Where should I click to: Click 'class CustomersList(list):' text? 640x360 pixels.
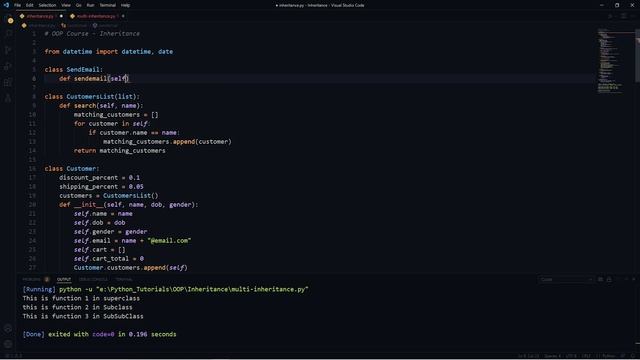(x=92, y=97)
